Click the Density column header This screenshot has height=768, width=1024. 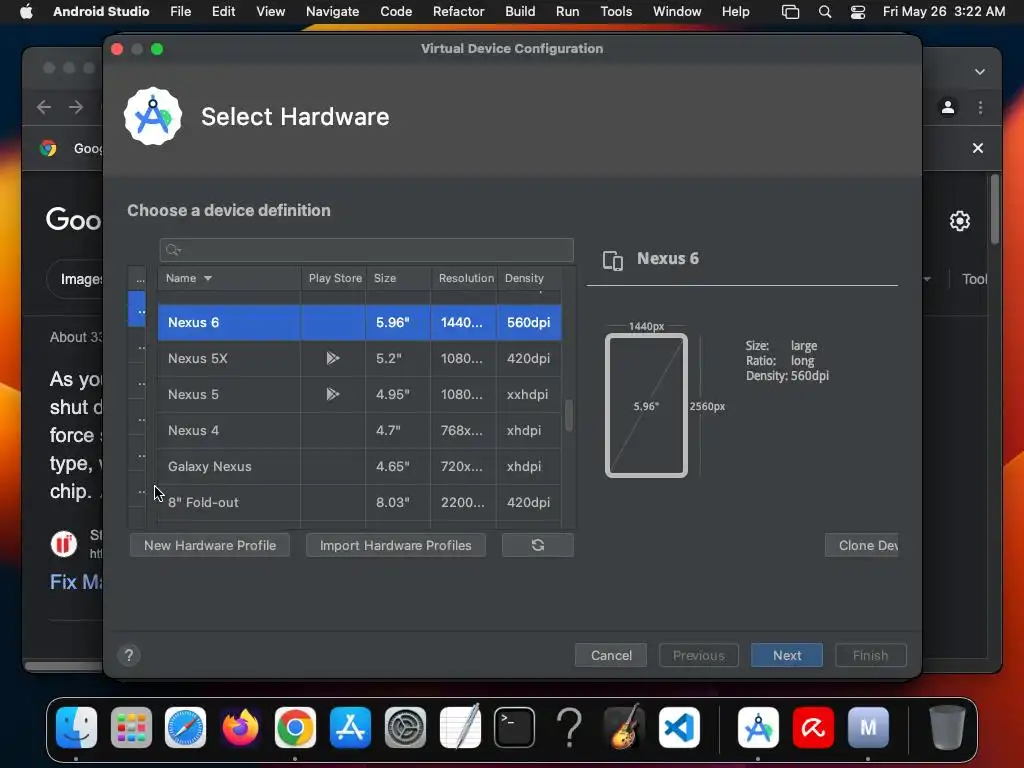tap(529, 278)
